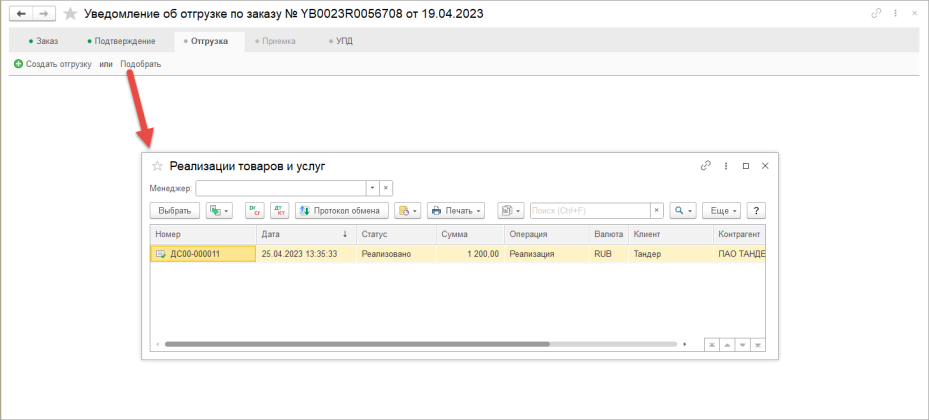This screenshot has width=929, height=420.
Task: Clear the search field with x
Action: (657, 210)
